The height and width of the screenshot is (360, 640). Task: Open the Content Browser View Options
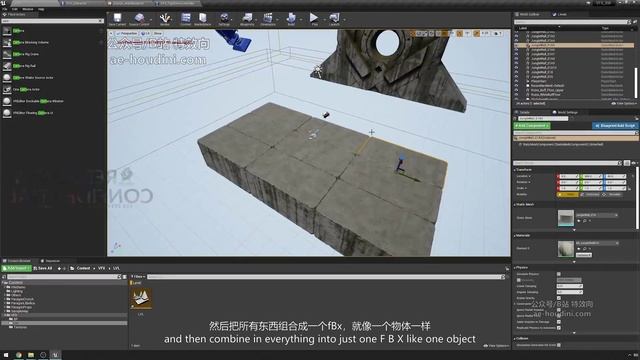[x=496, y=346]
